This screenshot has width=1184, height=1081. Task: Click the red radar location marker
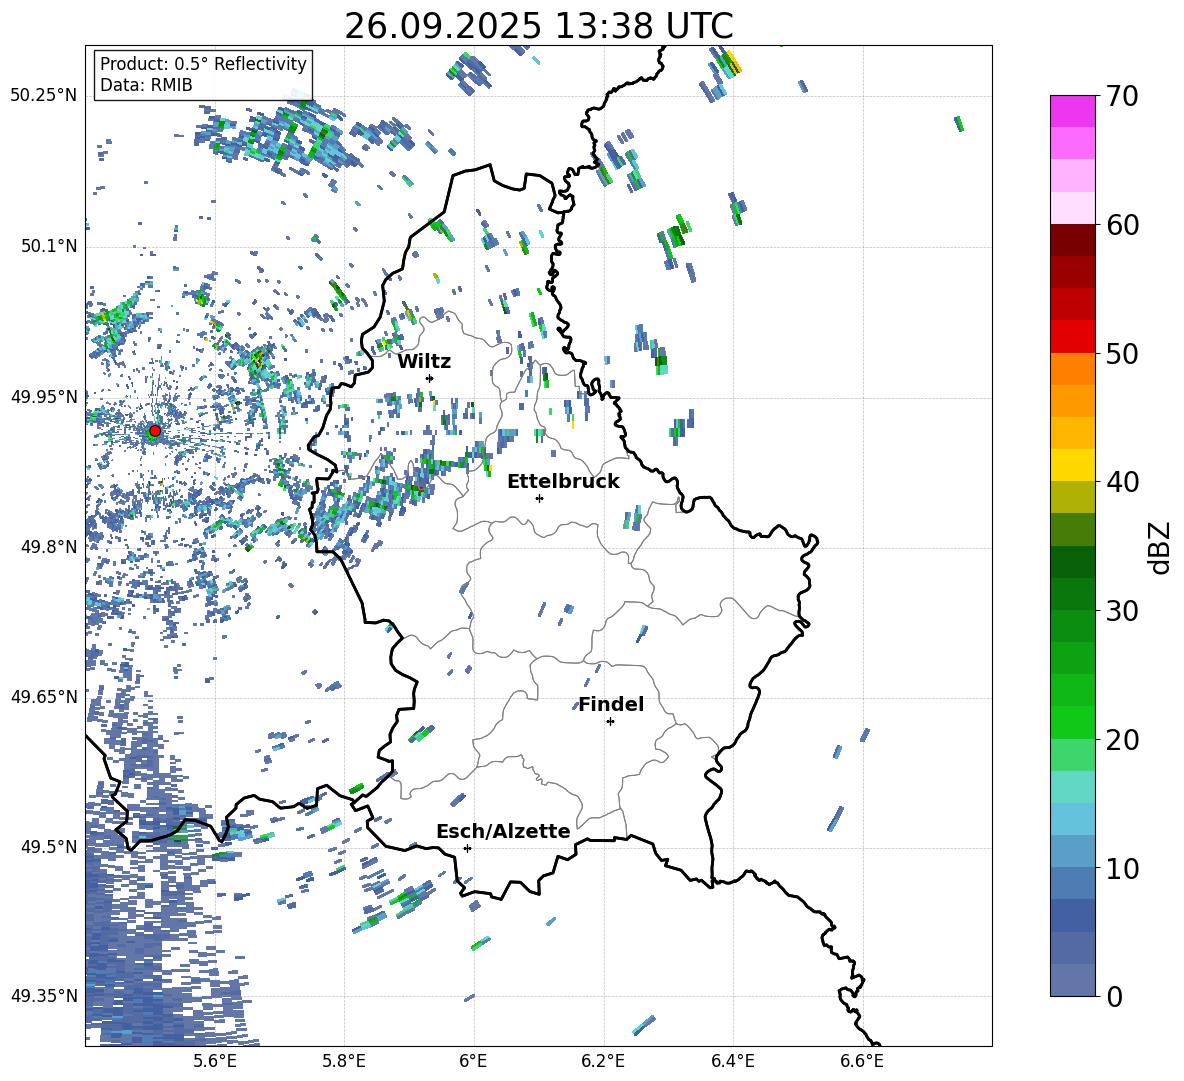click(154, 431)
